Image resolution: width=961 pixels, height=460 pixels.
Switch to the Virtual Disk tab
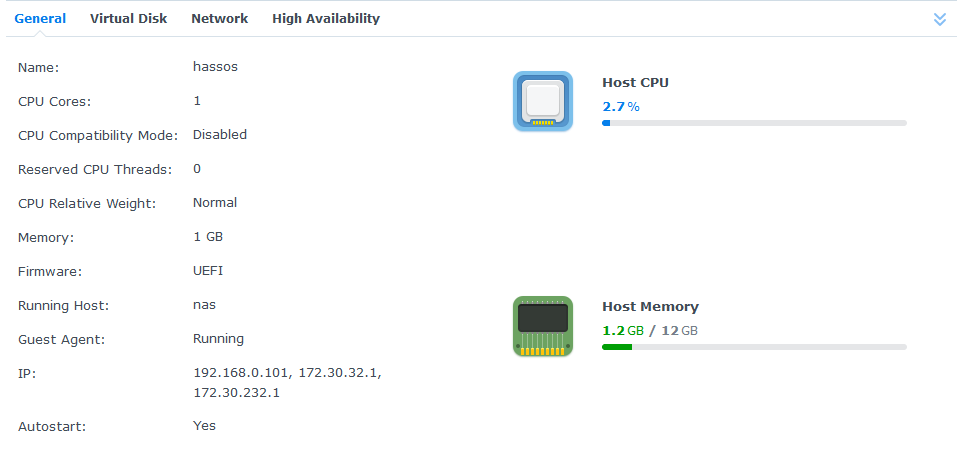(x=128, y=18)
